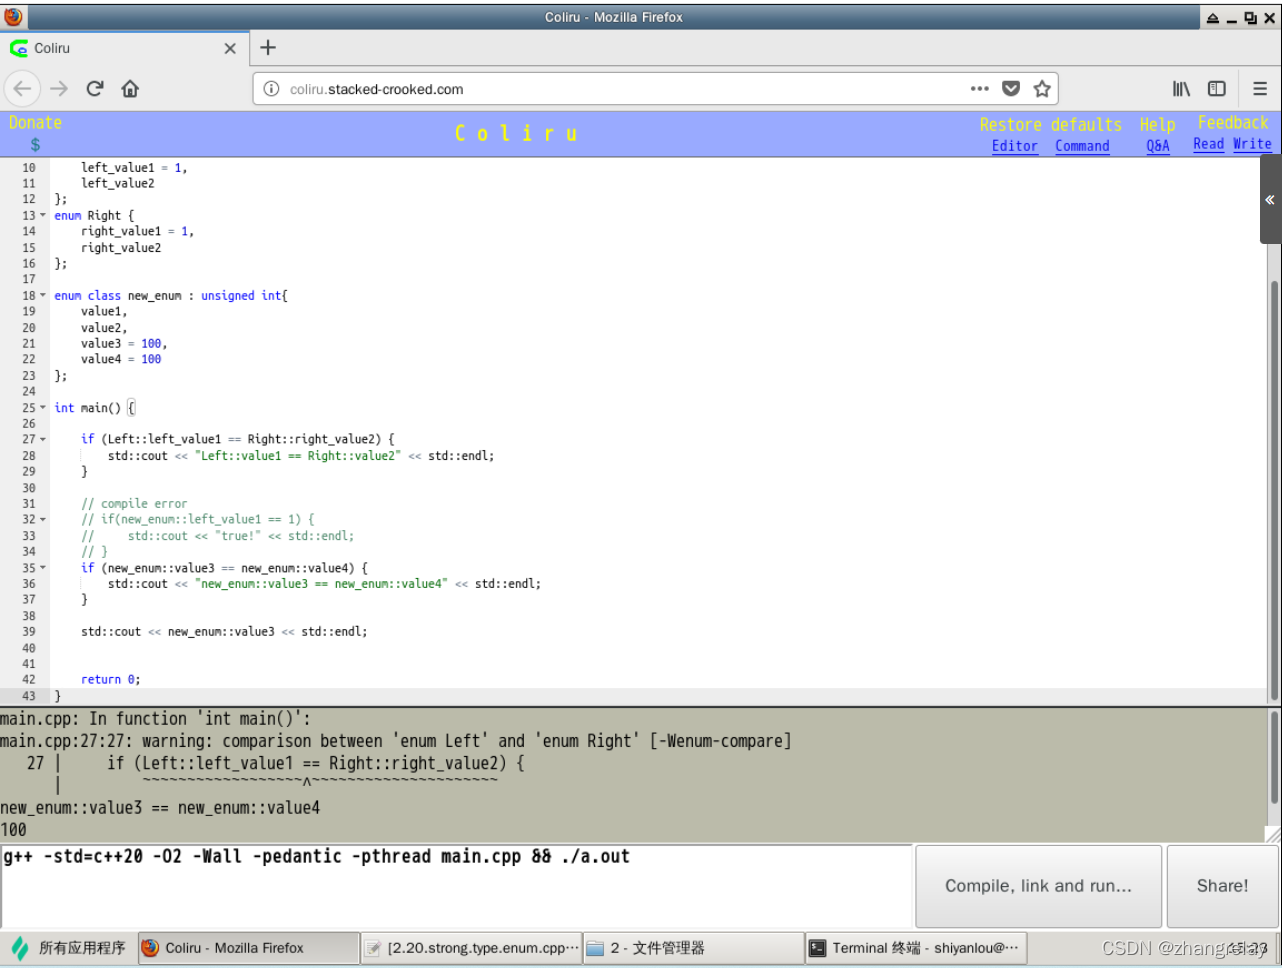Click the window shade/roll-up title bar button
The width and height of the screenshot is (1282, 968).
[x=1212, y=18]
